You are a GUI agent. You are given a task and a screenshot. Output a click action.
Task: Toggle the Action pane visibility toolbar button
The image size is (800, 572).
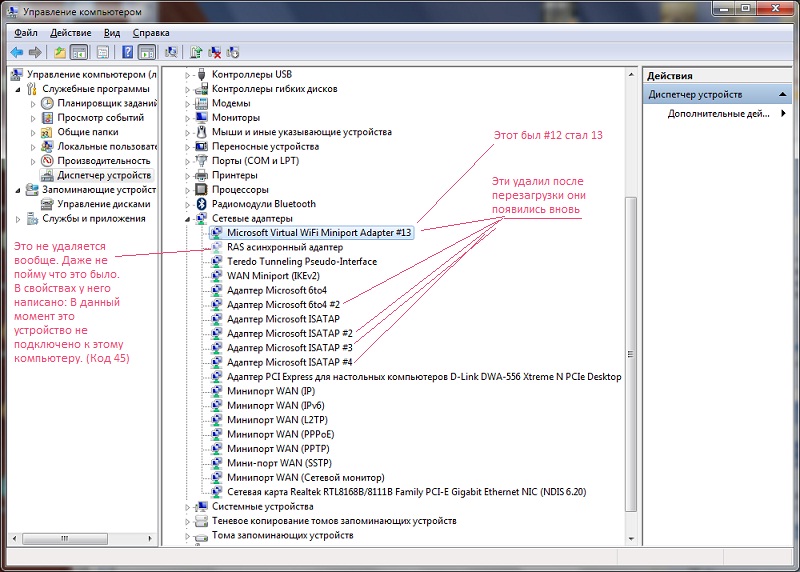[x=146, y=52]
